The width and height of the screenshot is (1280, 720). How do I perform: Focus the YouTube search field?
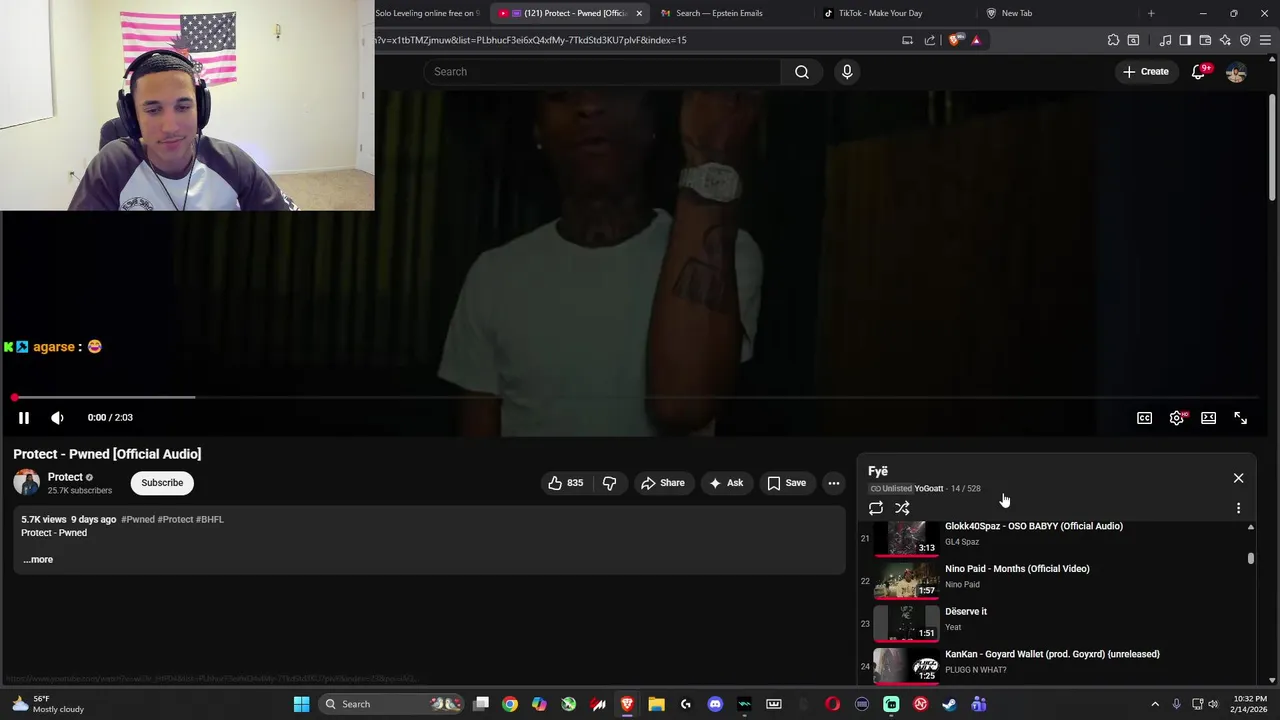click(602, 72)
